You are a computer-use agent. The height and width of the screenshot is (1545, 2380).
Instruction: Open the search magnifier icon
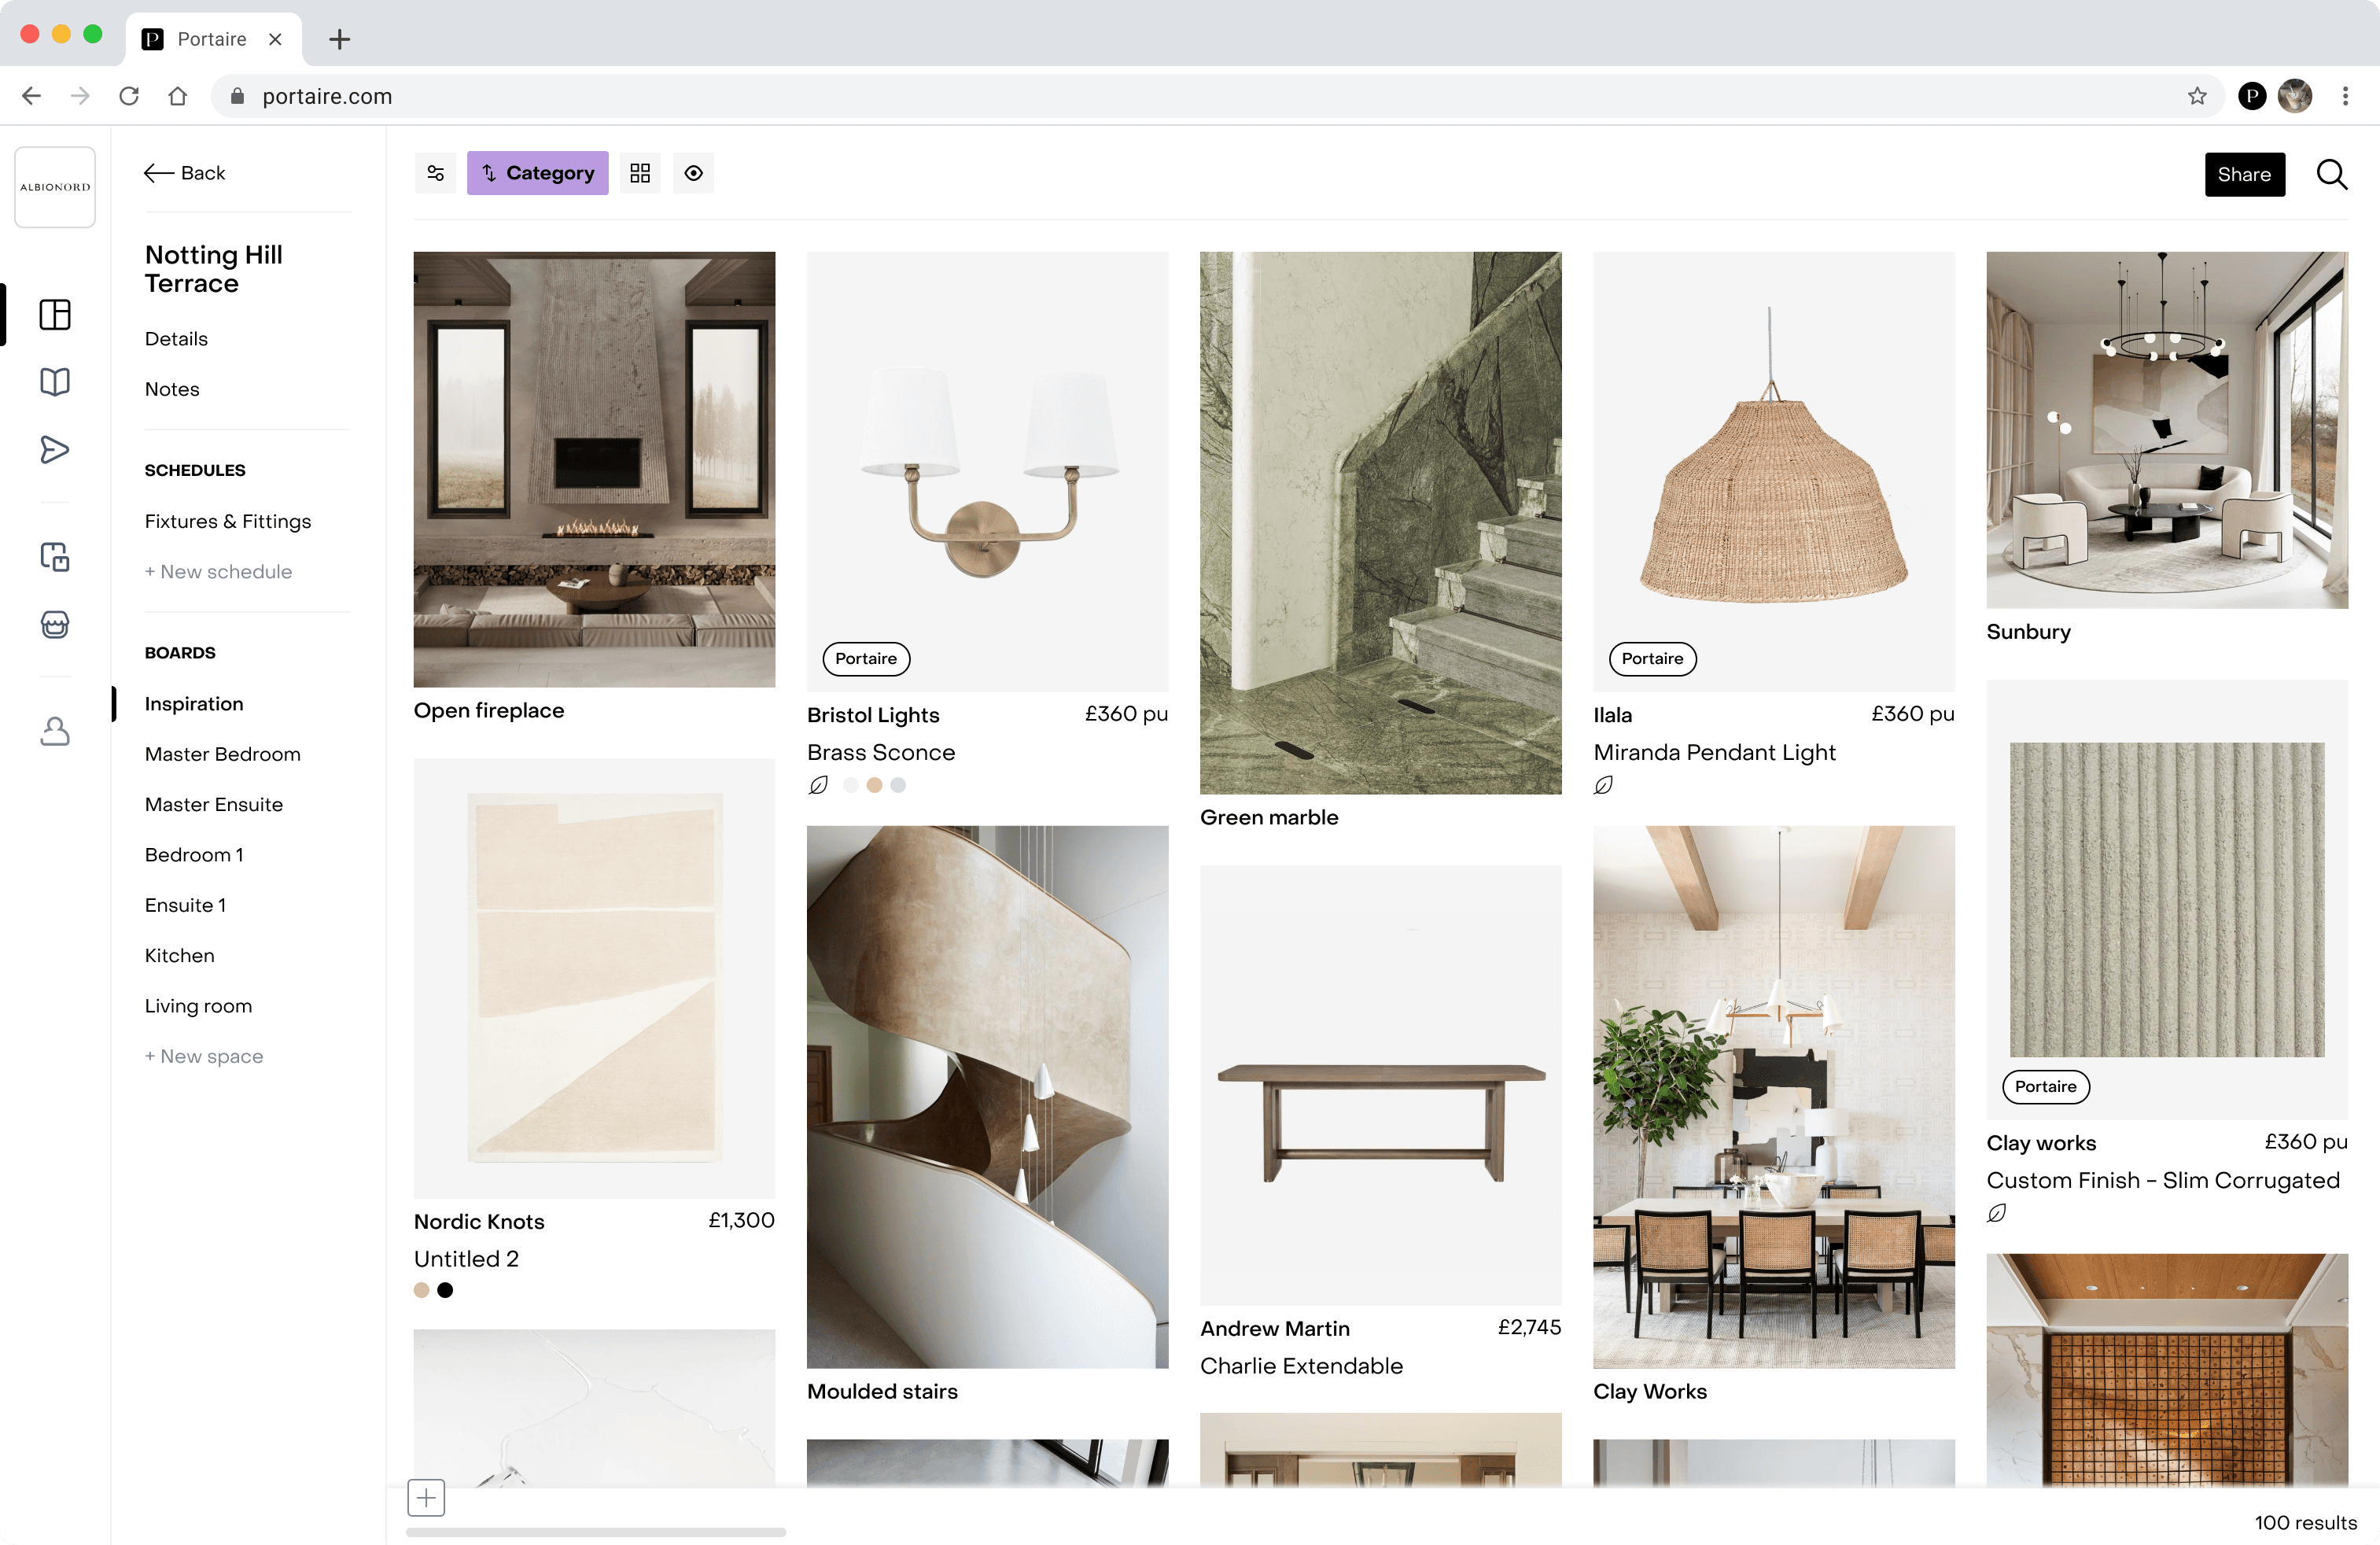[2331, 174]
